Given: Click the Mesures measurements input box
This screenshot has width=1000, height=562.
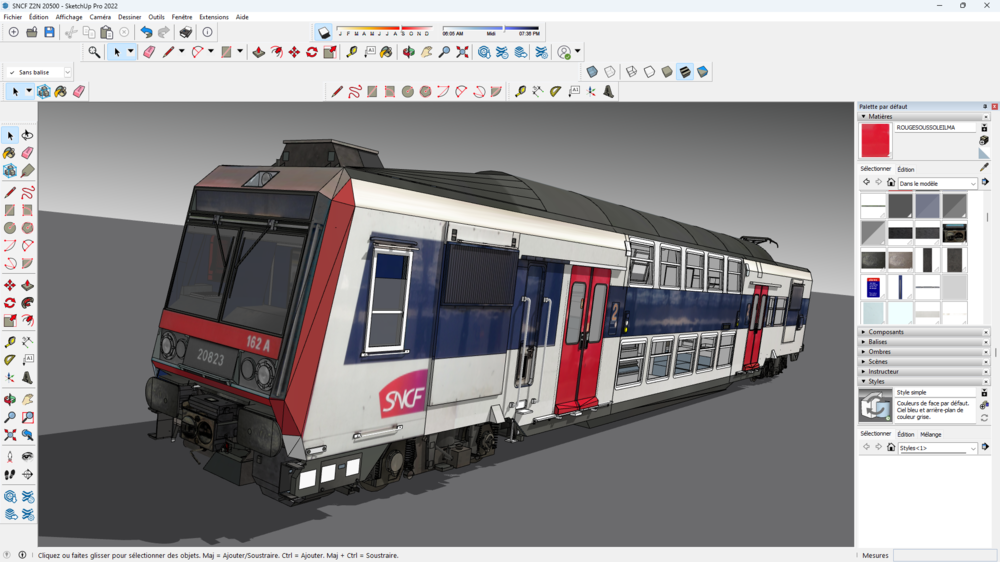Looking at the screenshot, I should tap(945, 556).
